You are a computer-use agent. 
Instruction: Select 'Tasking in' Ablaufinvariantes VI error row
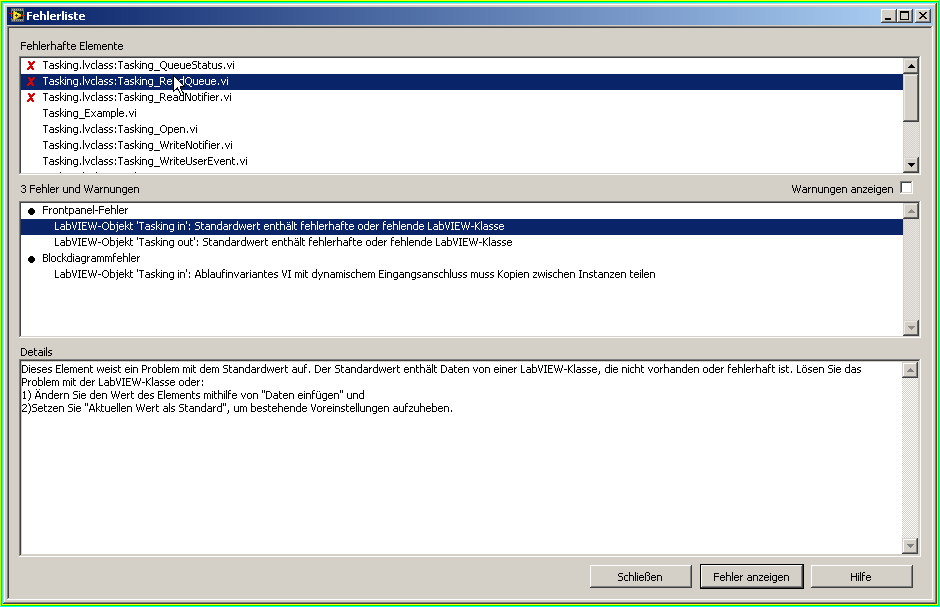click(462, 274)
